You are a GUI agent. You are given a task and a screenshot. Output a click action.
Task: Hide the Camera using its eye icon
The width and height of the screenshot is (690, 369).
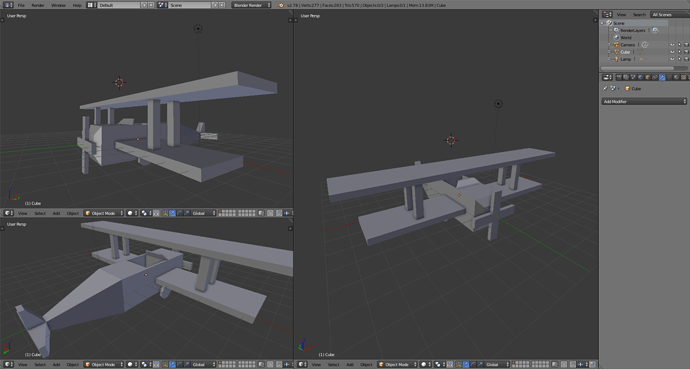click(x=672, y=45)
